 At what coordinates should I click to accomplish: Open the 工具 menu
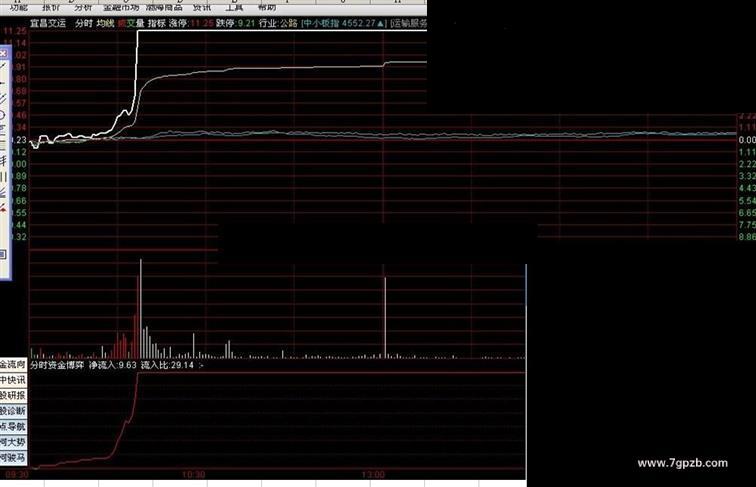234,7
